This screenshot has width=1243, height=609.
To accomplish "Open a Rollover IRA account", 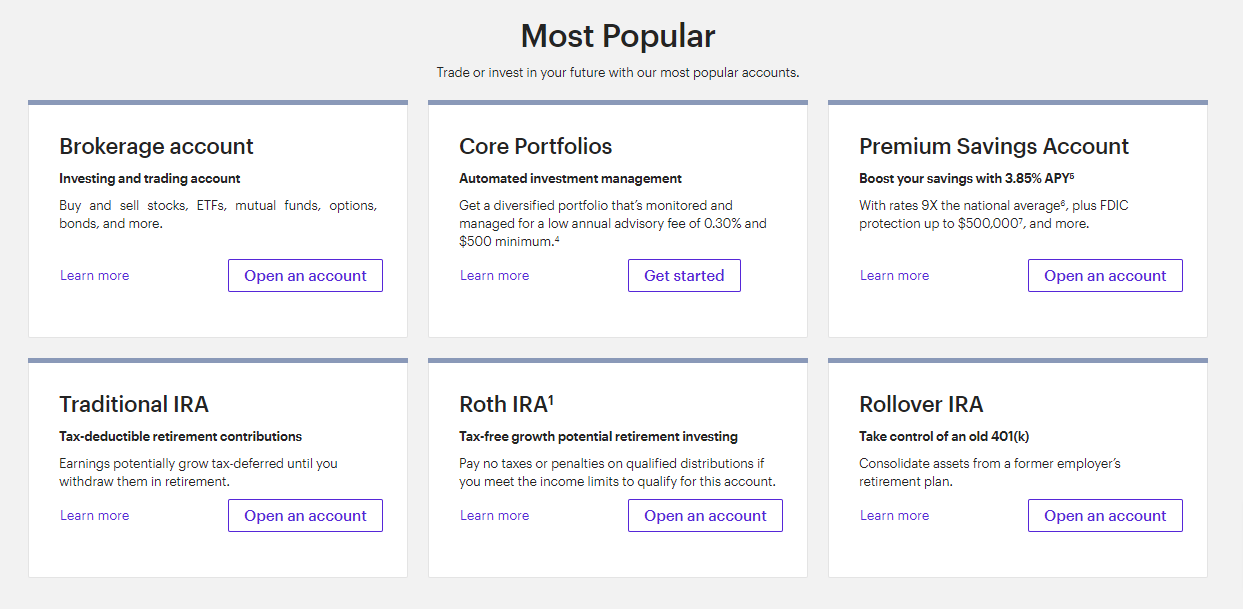I will [1105, 516].
